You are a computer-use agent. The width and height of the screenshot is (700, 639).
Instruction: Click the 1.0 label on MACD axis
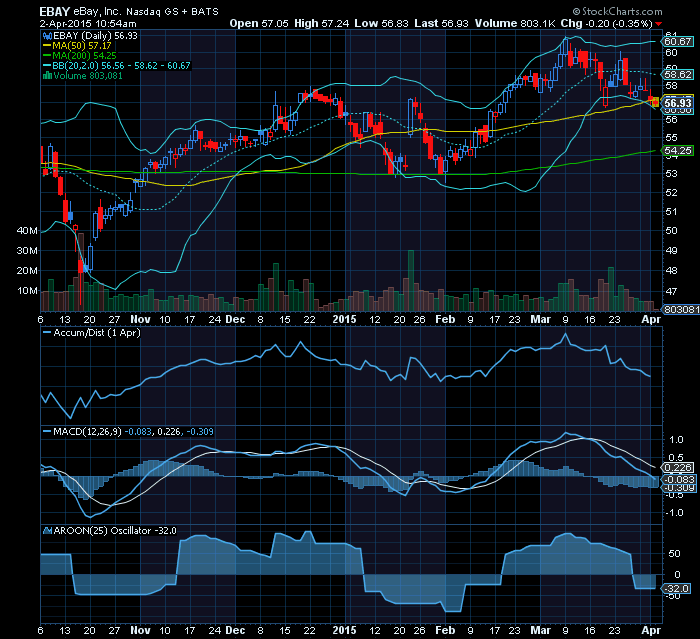[676, 440]
